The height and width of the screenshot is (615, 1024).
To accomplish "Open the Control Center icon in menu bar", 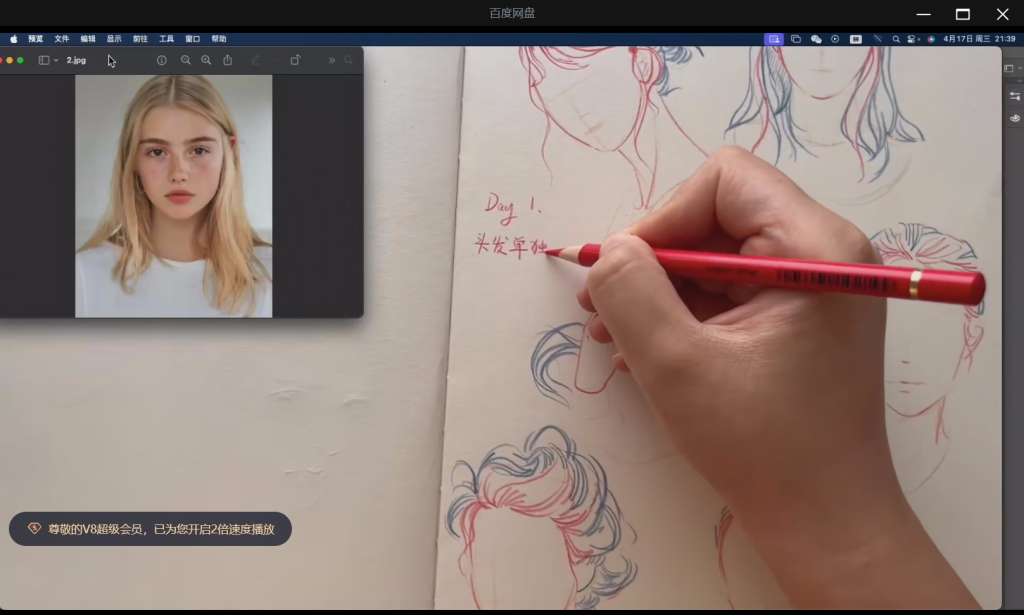I will pos(913,39).
